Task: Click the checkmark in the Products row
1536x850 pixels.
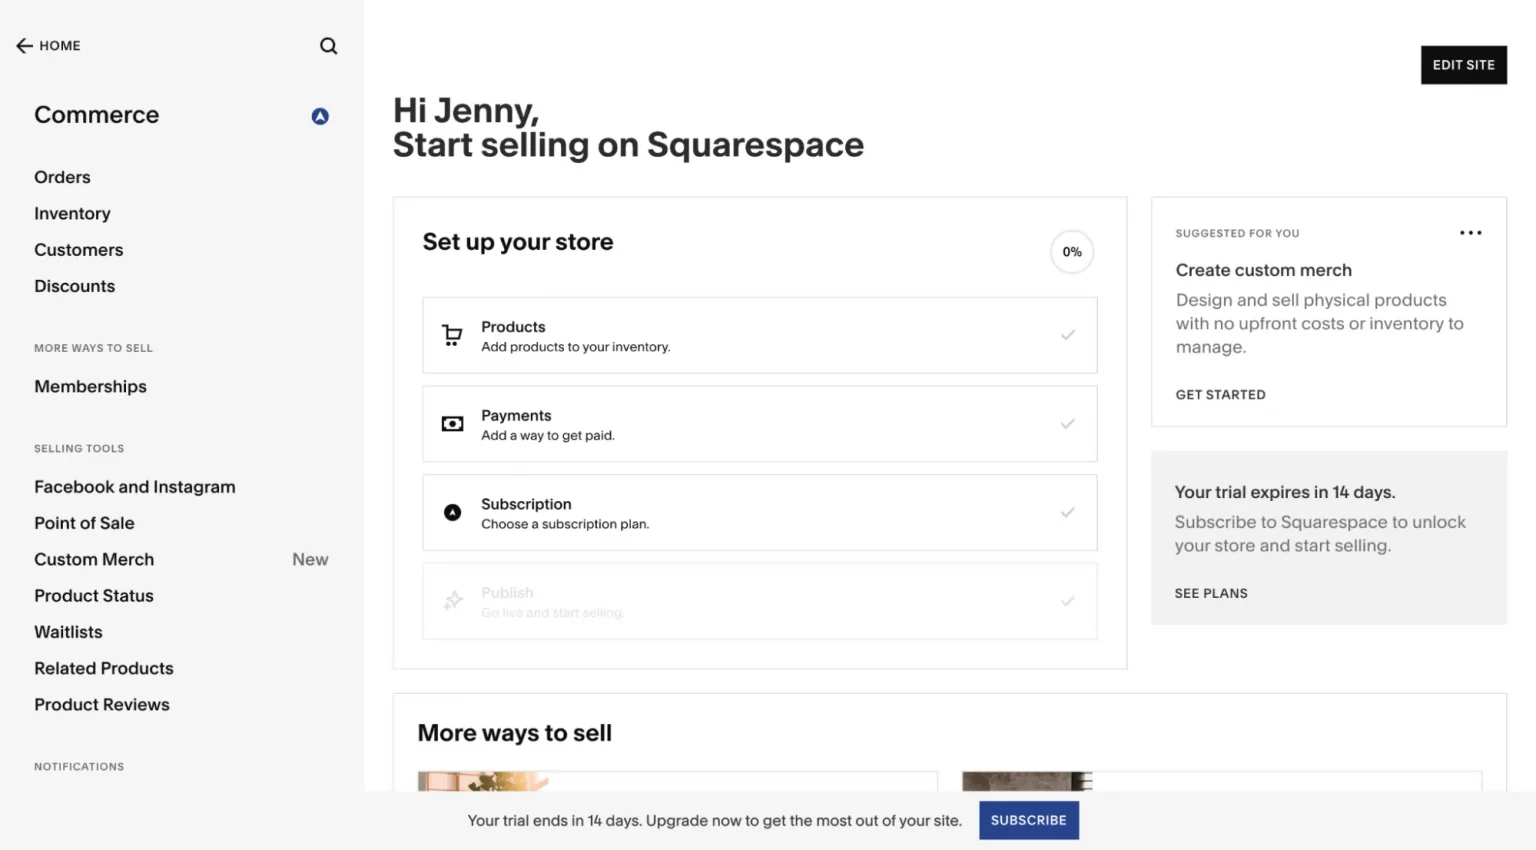Action: [1067, 335]
